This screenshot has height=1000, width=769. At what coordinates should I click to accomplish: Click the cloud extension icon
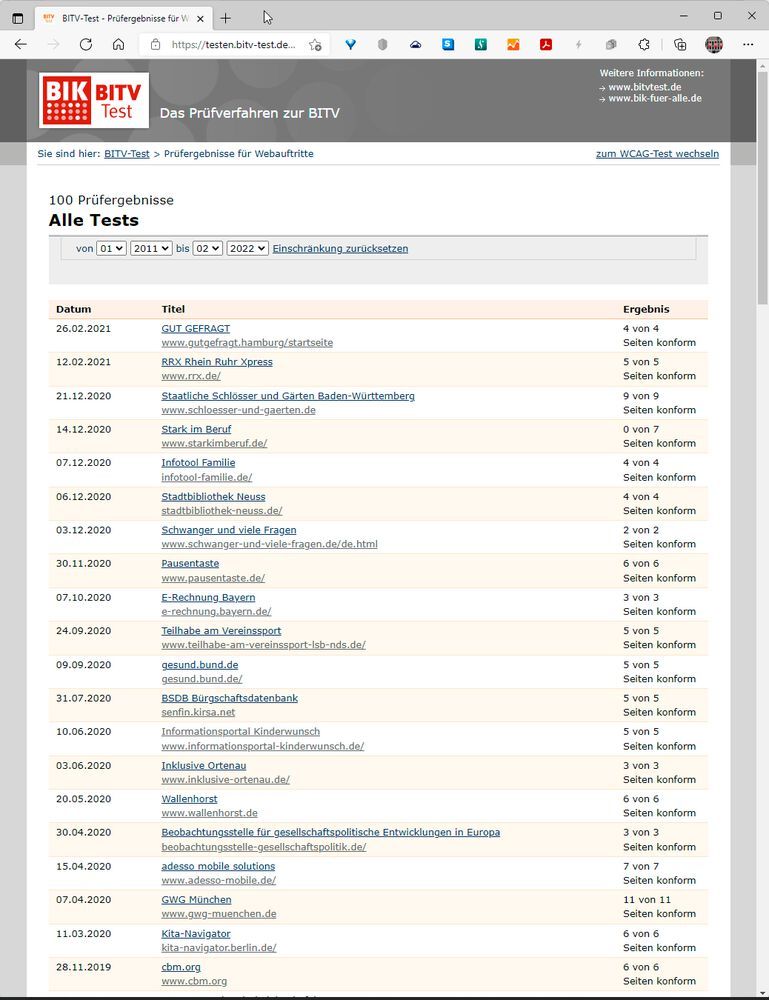click(415, 44)
